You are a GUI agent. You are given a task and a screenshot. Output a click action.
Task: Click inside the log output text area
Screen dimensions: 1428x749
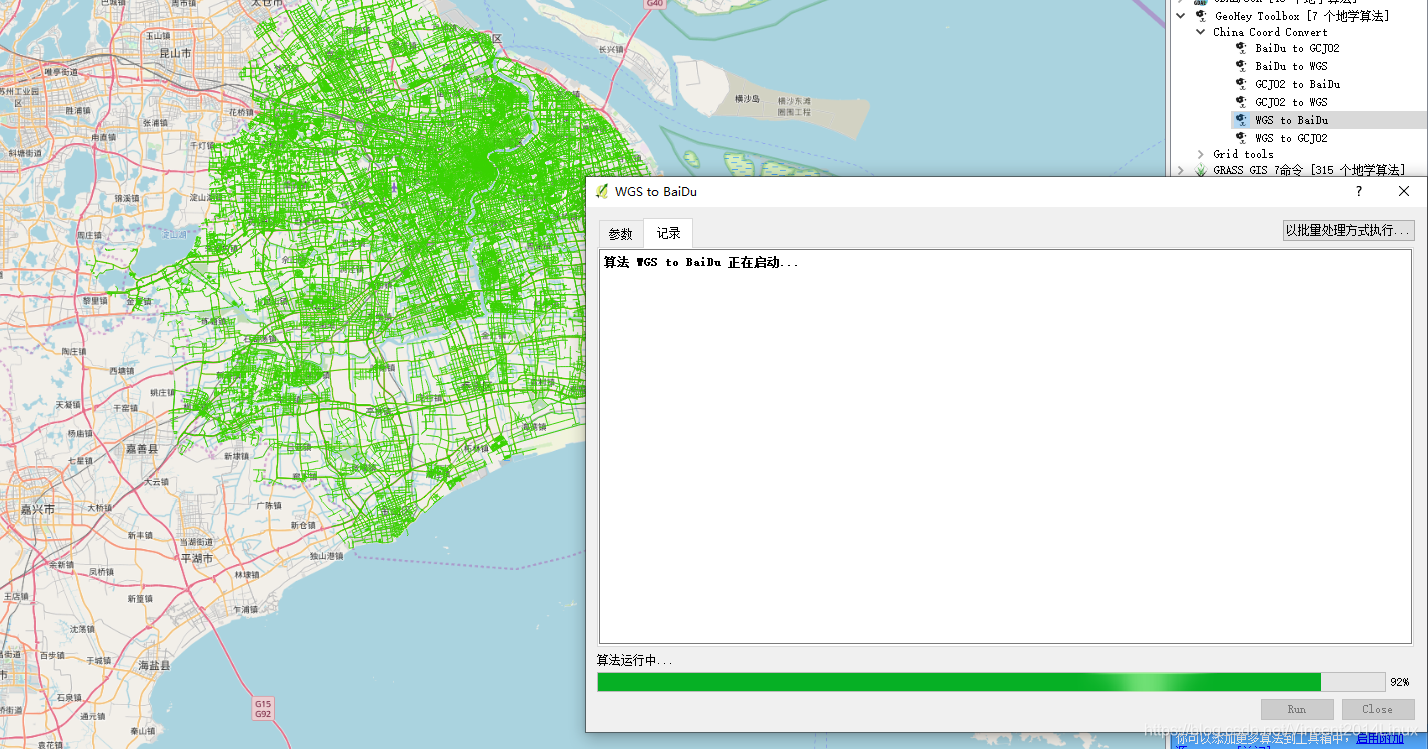[x=1005, y=446]
